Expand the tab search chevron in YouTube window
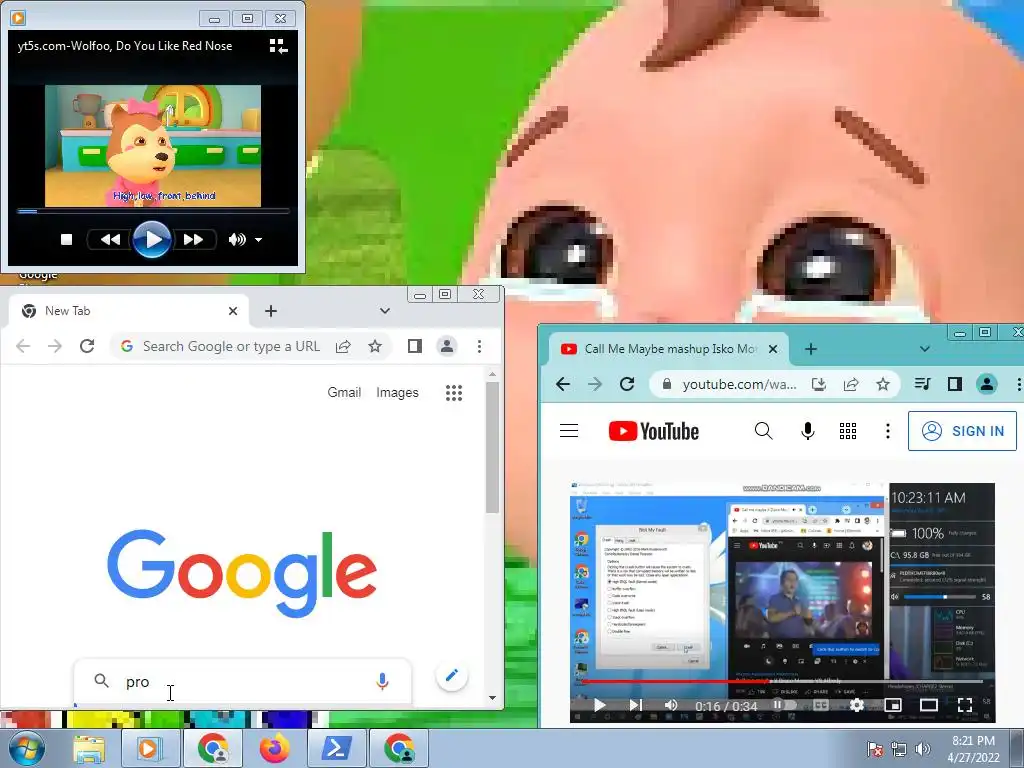This screenshot has height=768, width=1024. pyautogui.click(x=925, y=349)
